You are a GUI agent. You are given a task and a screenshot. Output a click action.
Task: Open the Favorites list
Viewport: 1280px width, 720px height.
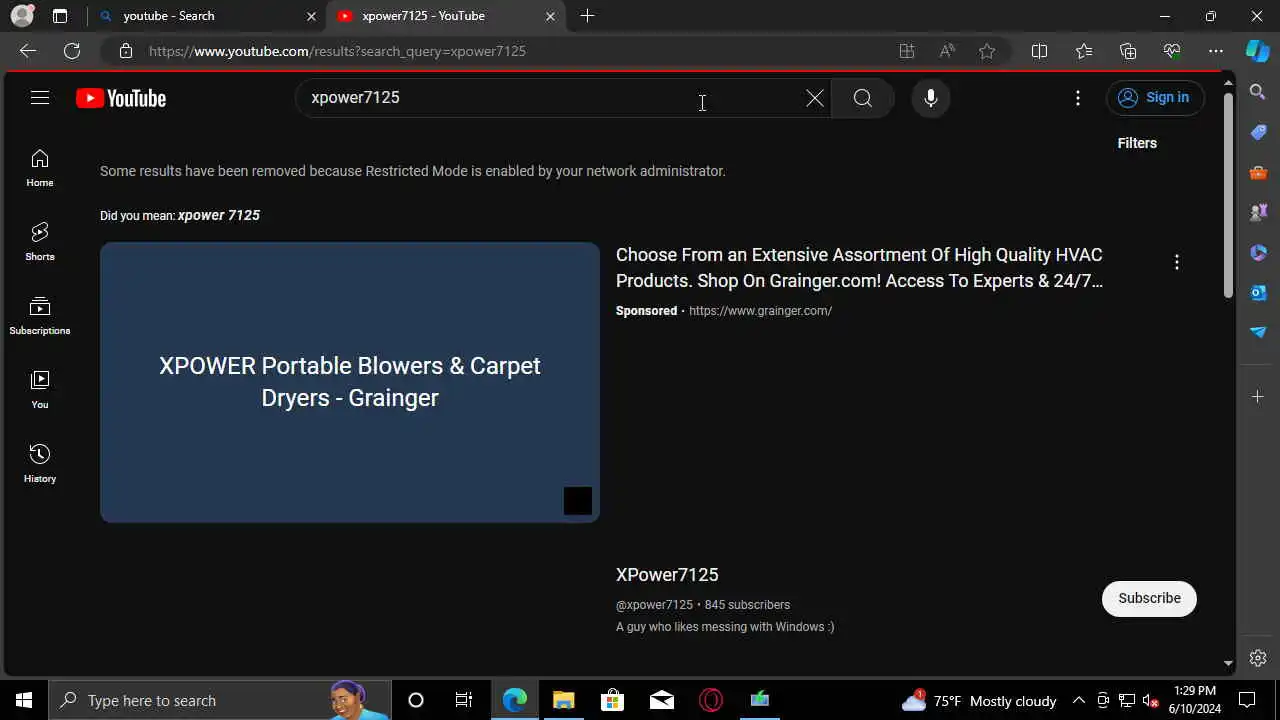[x=1084, y=51]
